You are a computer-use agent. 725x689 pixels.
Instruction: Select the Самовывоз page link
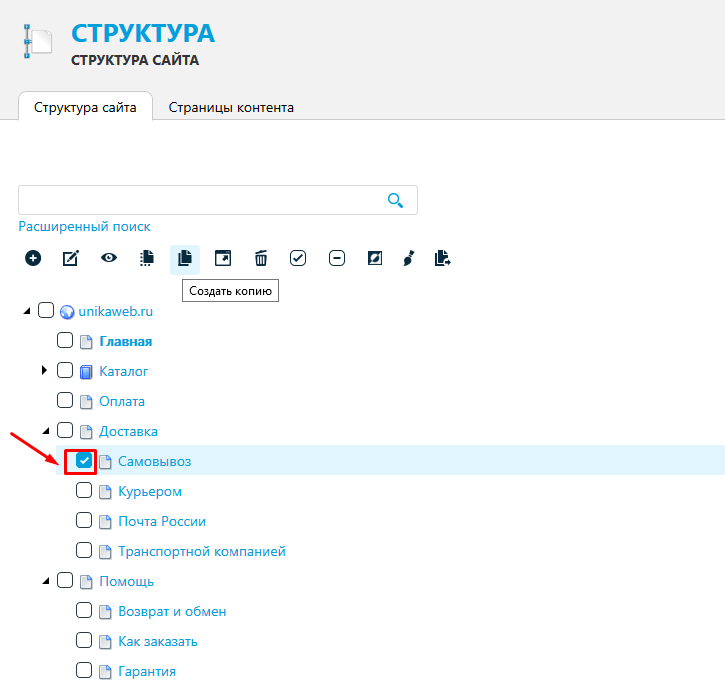(x=154, y=461)
